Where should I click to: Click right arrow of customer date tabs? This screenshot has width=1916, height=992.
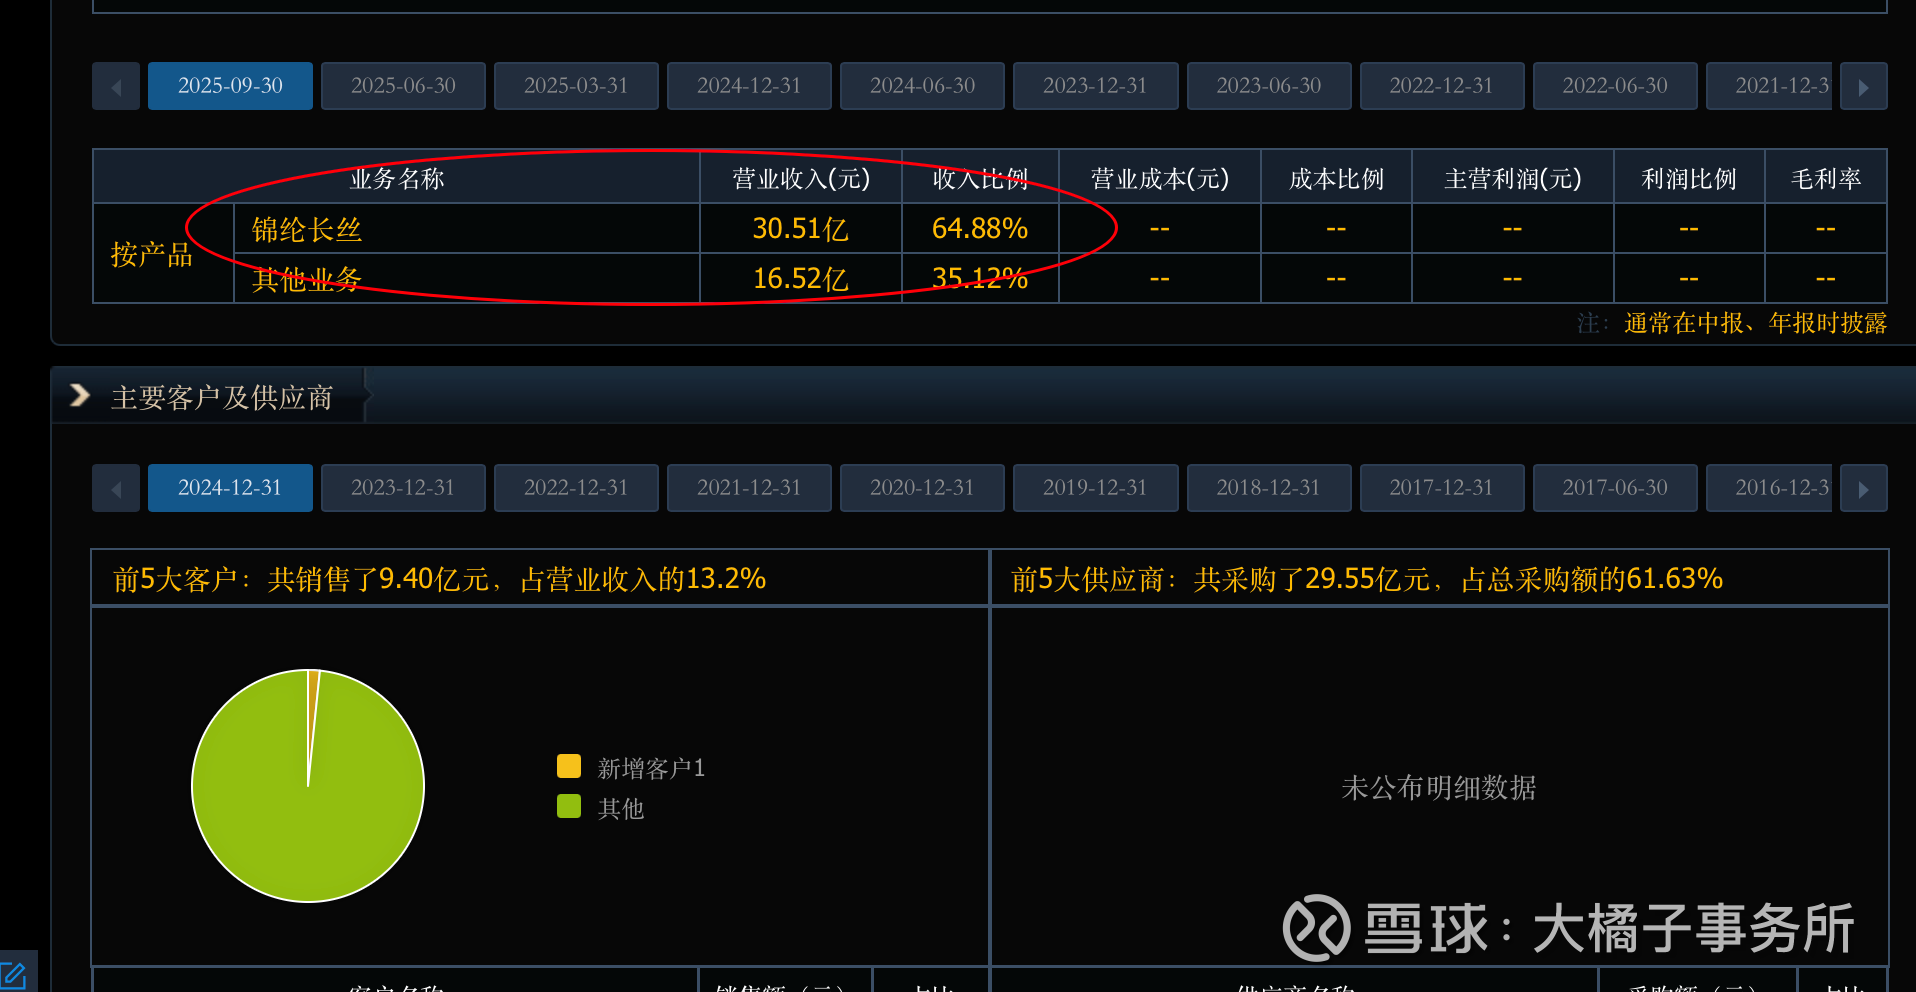(x=1863, y=489)
